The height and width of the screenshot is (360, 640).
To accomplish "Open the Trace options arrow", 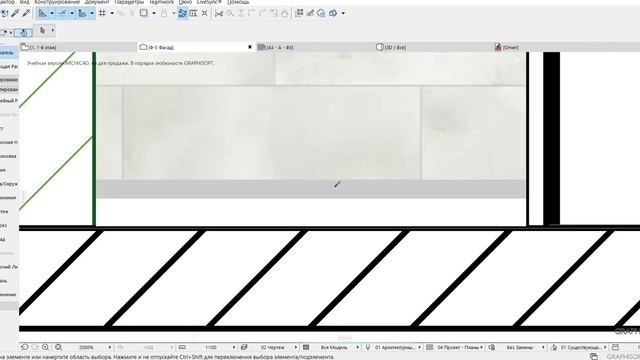I will (x=153, y=13).
